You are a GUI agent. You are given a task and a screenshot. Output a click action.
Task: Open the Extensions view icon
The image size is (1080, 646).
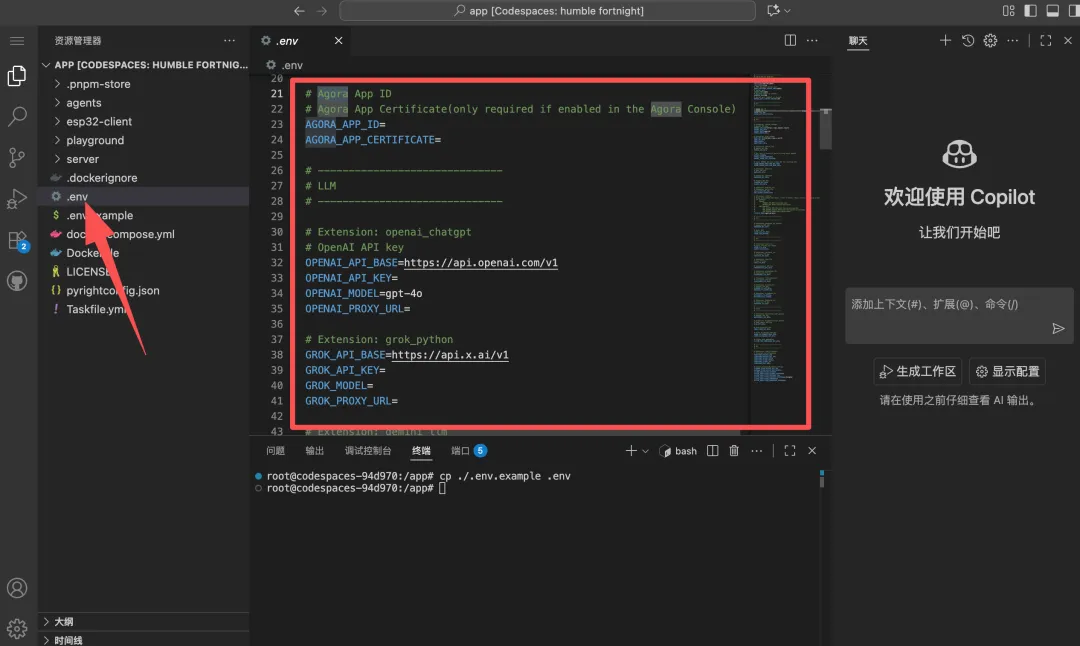(x=17, y=240)
